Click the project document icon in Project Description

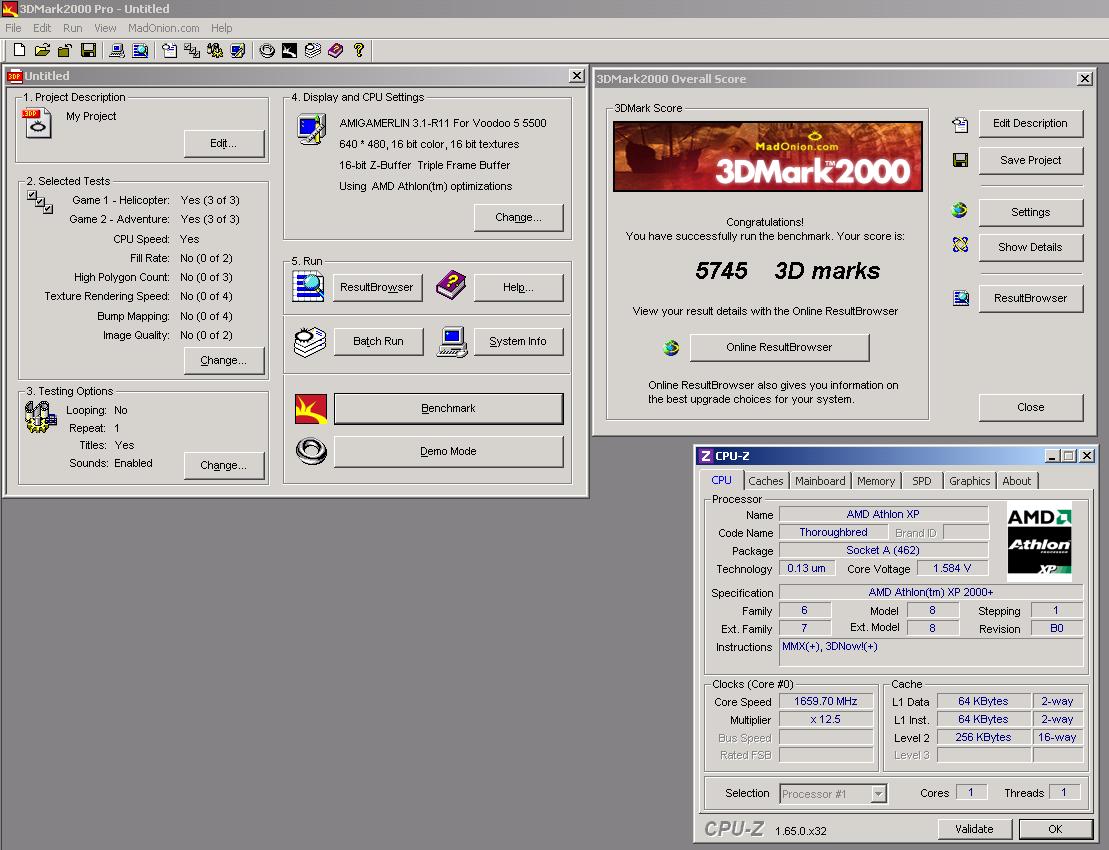point(37,123)
